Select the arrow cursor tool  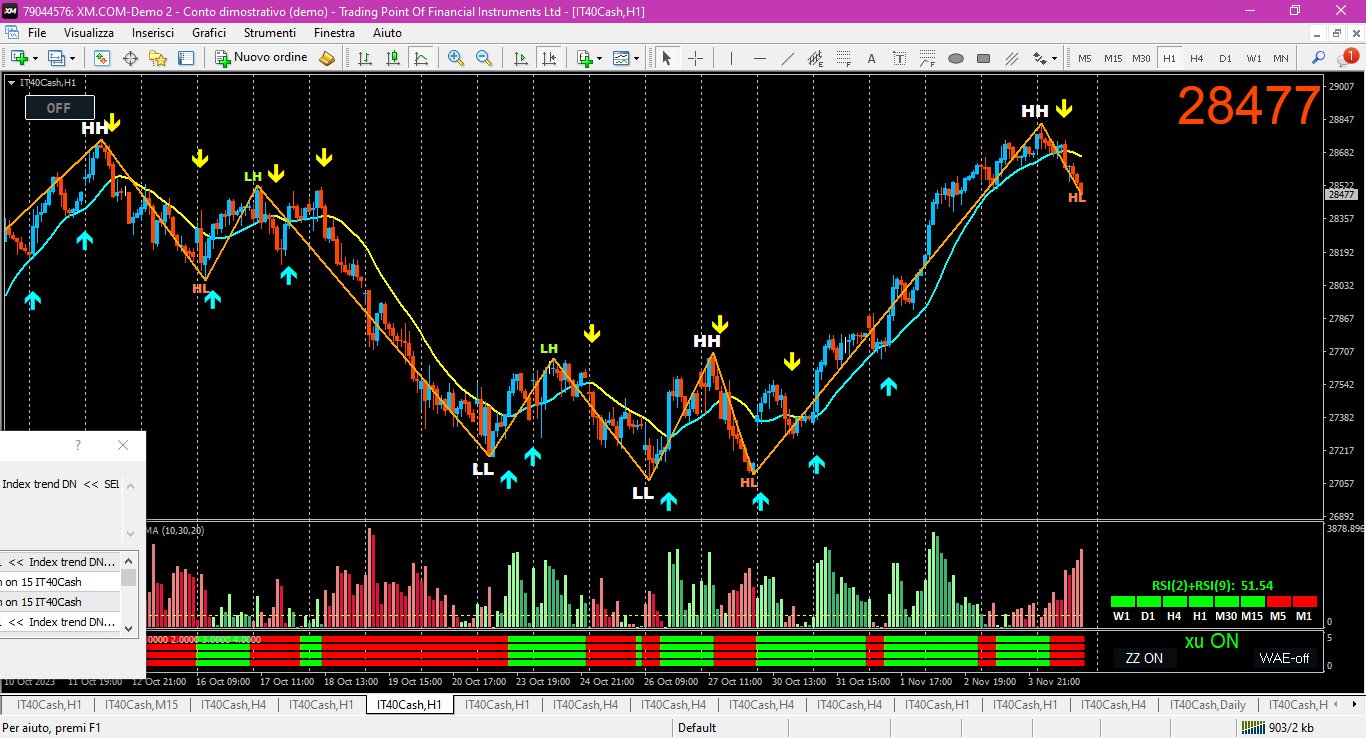coord(667,58)
